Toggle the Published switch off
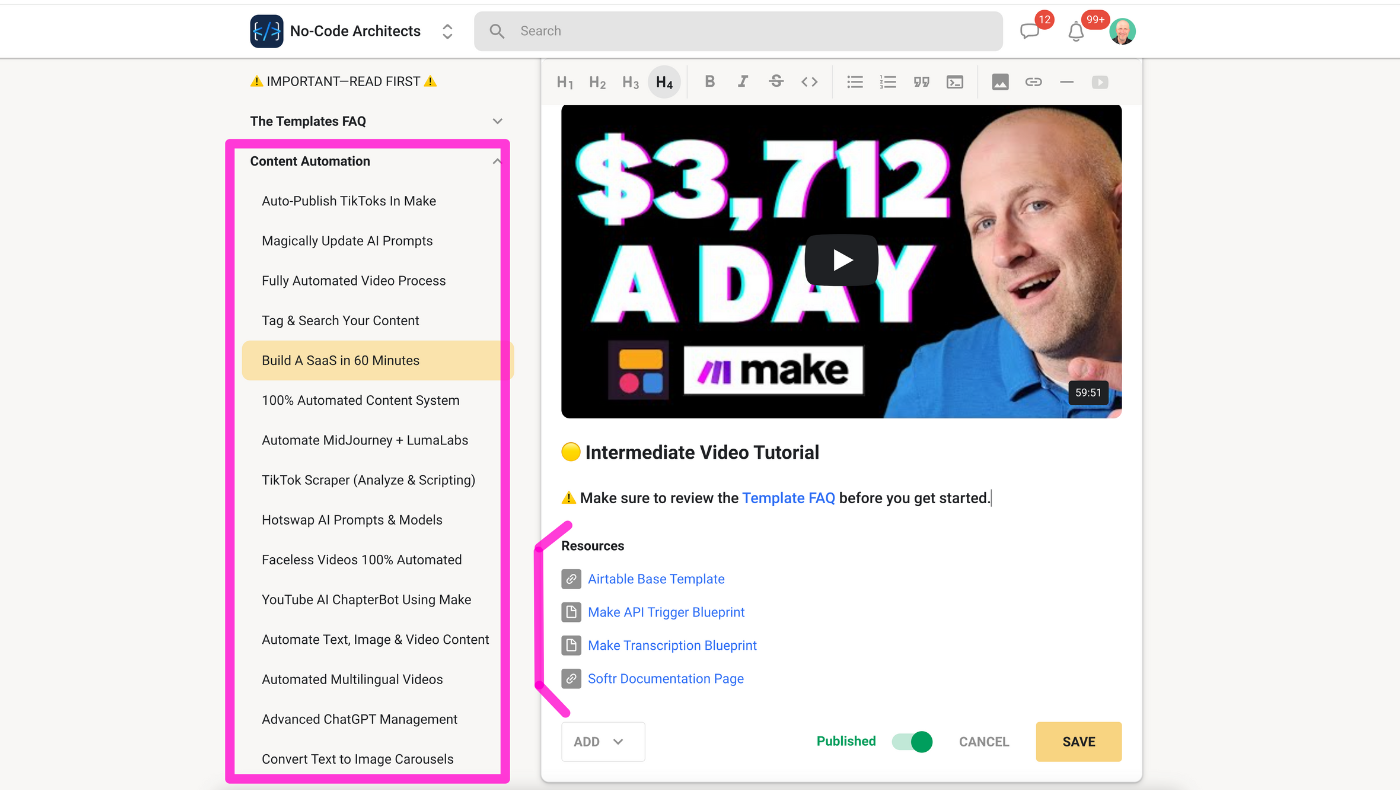 912,742
